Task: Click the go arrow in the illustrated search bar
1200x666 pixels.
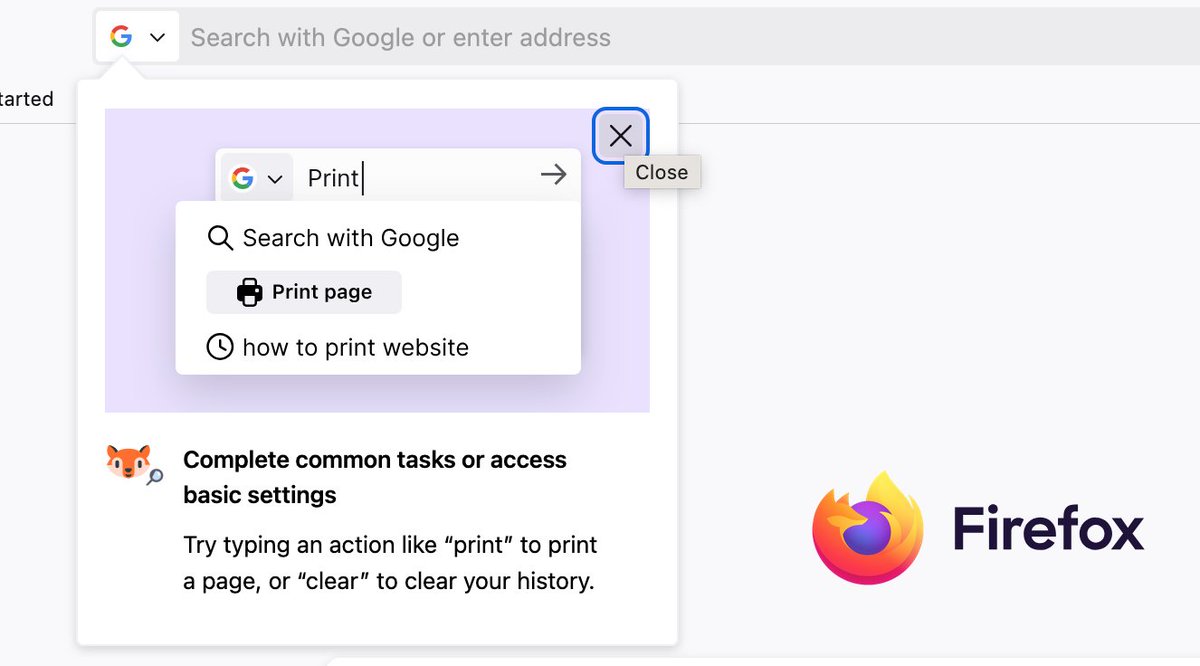Action: click(x=553, y=175)
